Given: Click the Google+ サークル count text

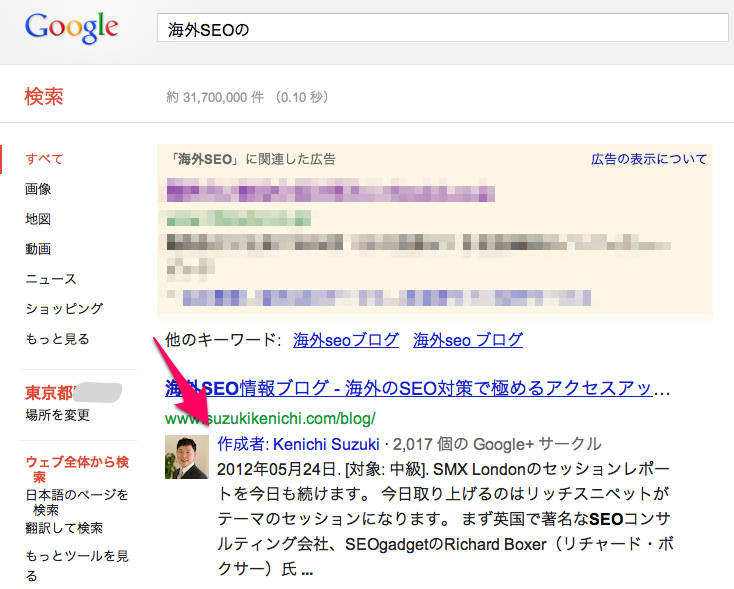Looking at the screenshot, I should [x=497, y=444].
